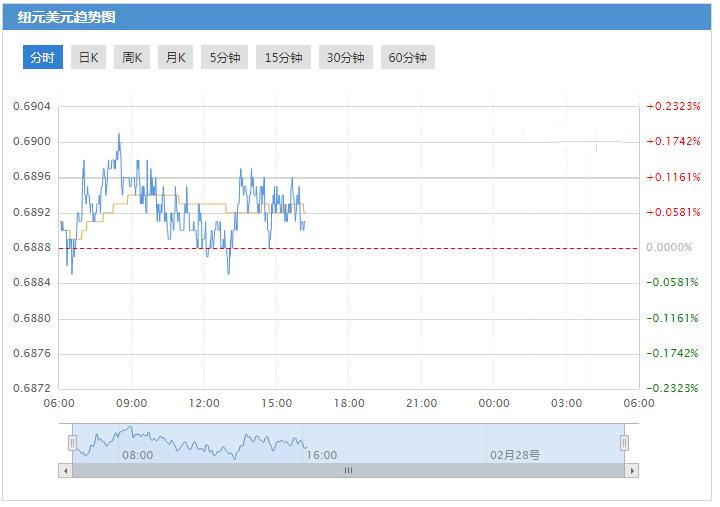Click the 08:00 marker in navigator
Image resolution: width=720 pixels, height=507 pixels.
(x=137, y=454)
